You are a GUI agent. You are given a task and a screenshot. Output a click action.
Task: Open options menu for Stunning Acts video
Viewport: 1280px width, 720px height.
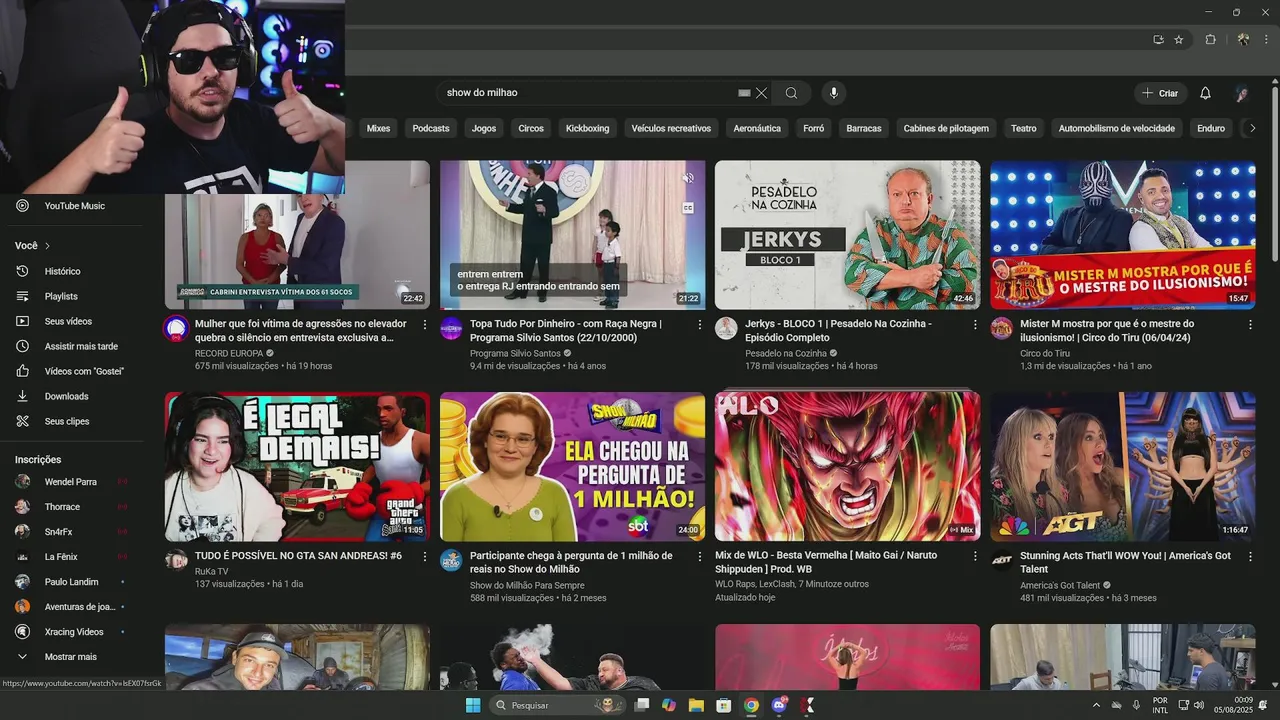tap(1250, 556)
